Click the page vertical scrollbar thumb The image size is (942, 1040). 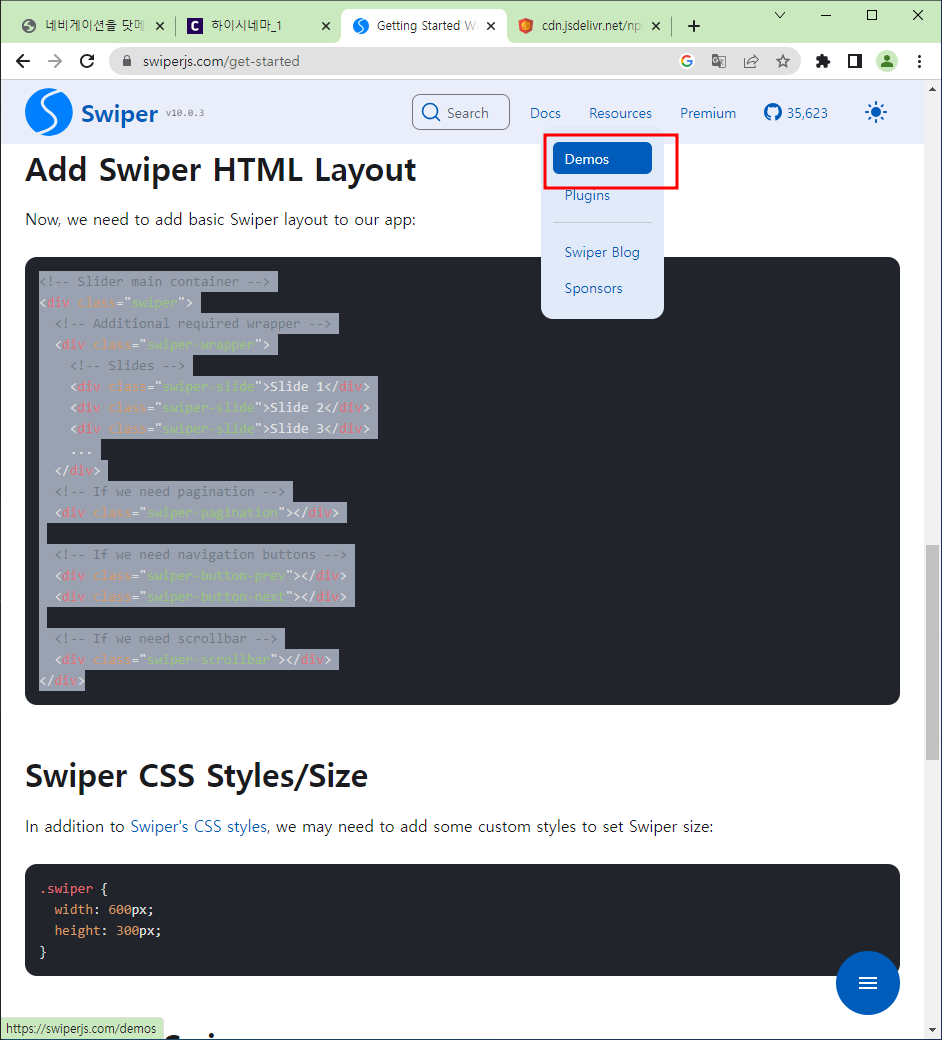coord(933,652)
